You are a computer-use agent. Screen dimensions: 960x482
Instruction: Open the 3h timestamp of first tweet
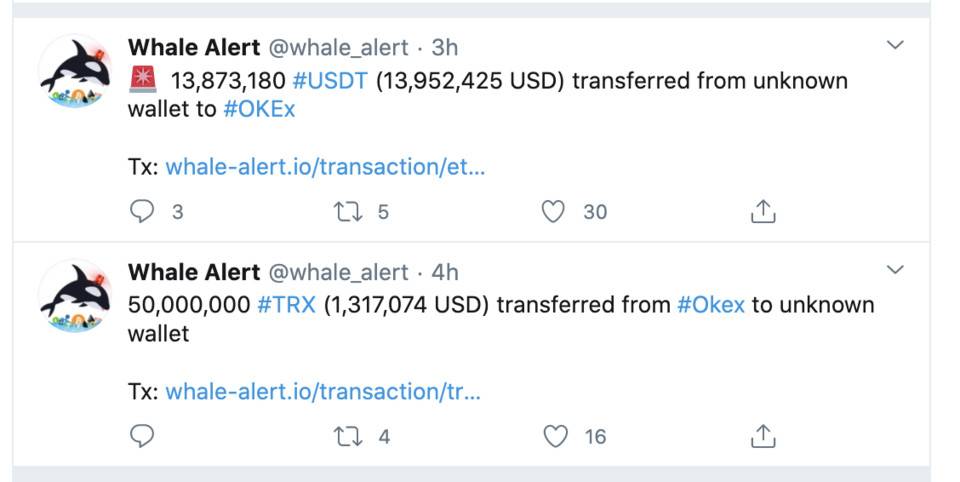point(445,47)
